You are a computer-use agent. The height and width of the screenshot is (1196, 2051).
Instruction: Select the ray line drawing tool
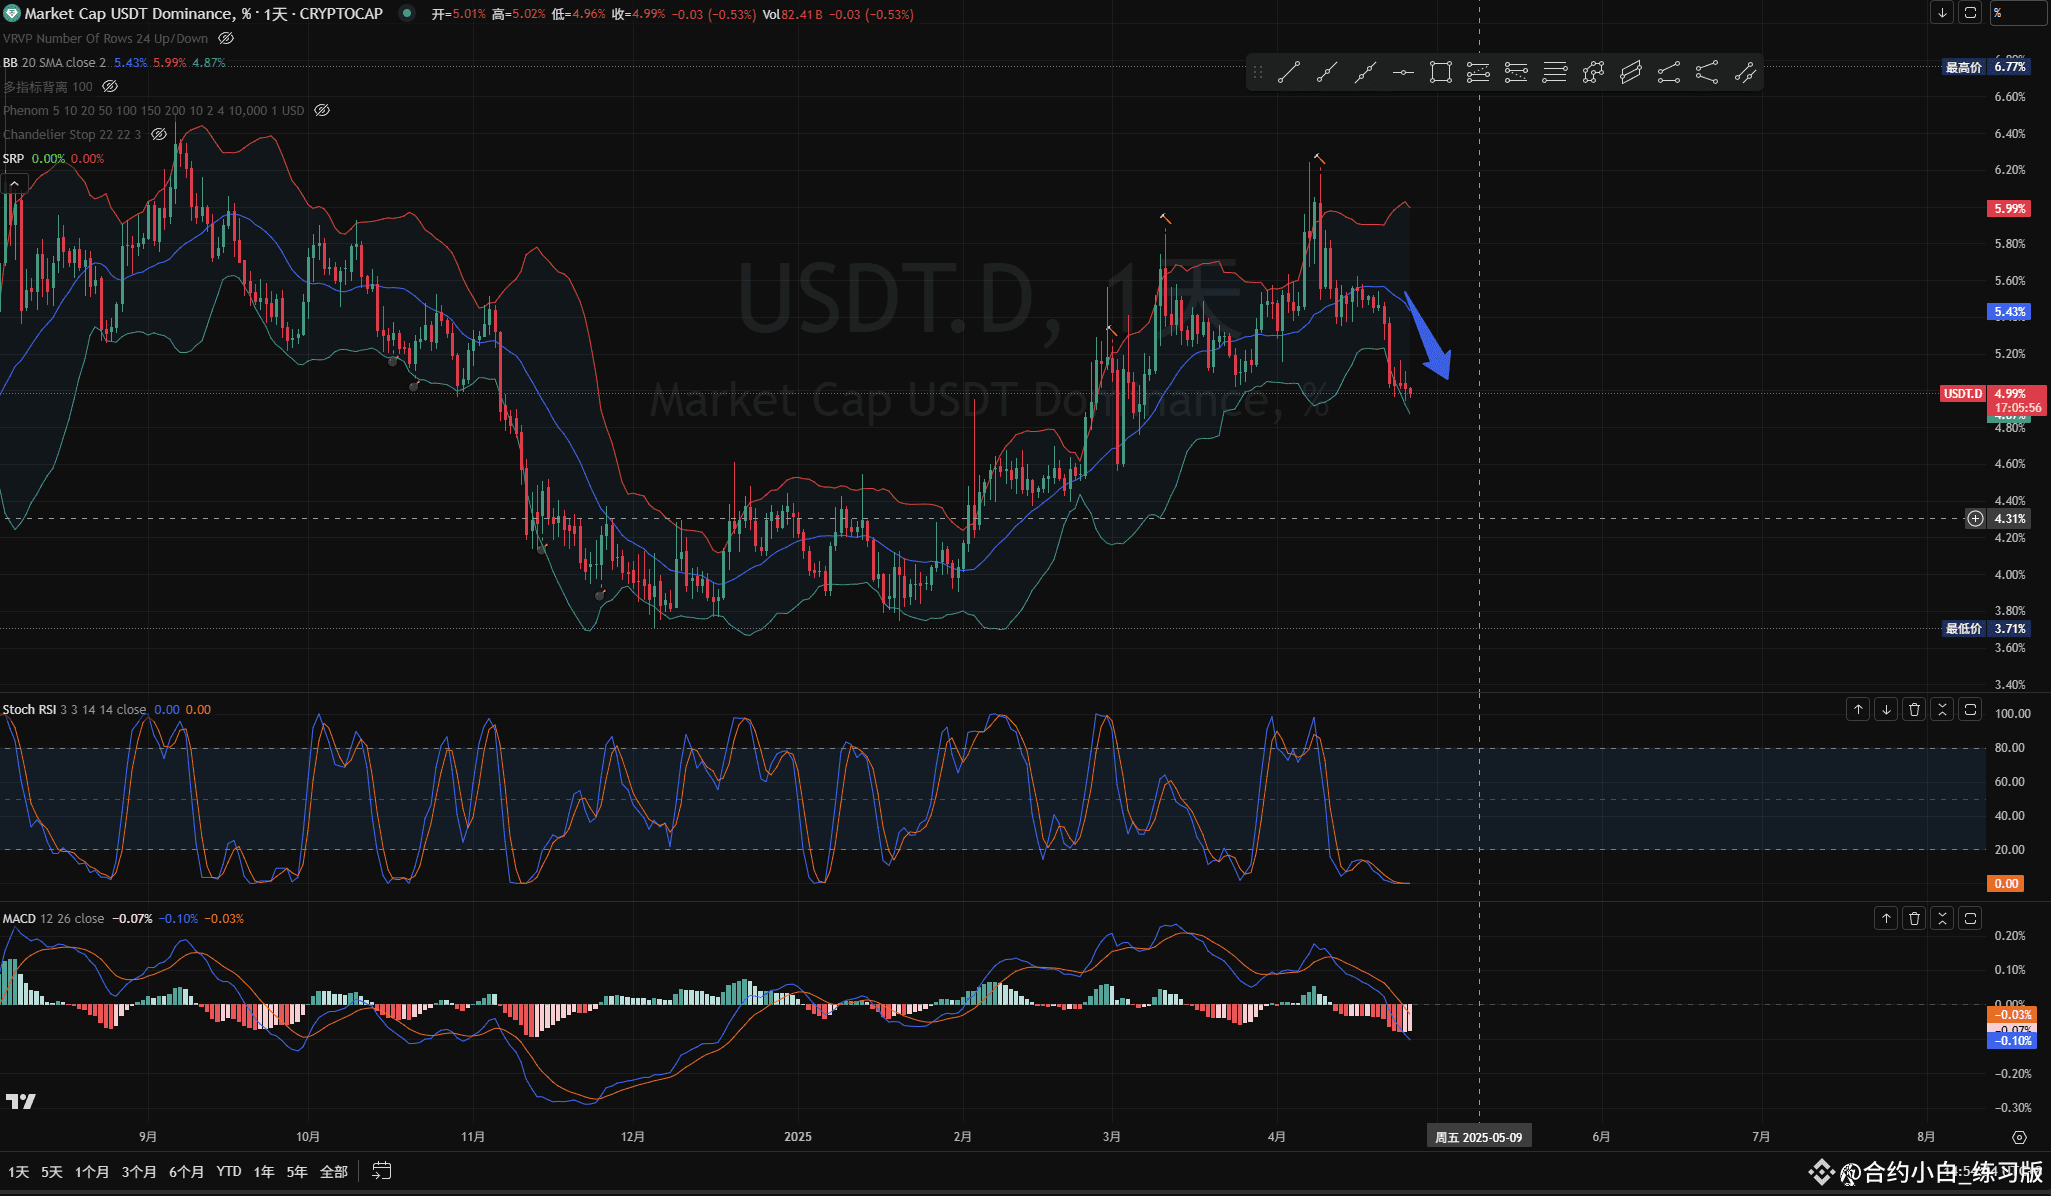point(1327,72)
